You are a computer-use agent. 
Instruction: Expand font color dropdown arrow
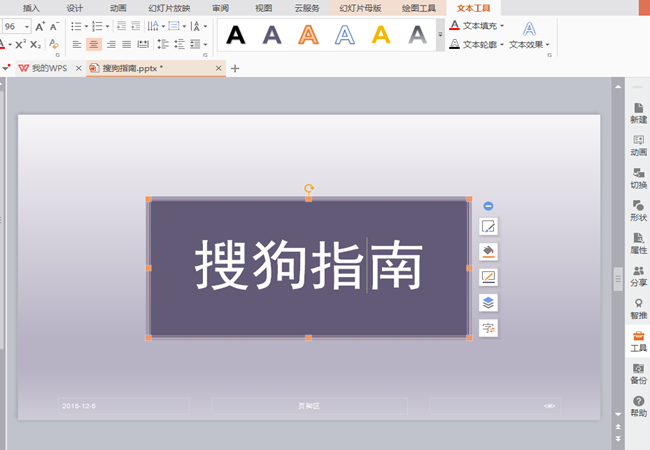tap(10, 45)
